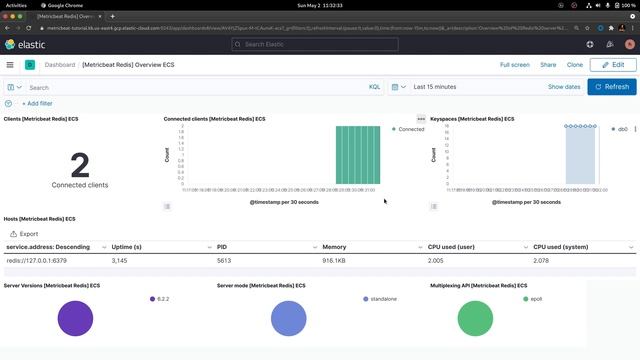640x360 pixels.
Task: Click the green Multiplexing API pie
Action: coord(475,318)
